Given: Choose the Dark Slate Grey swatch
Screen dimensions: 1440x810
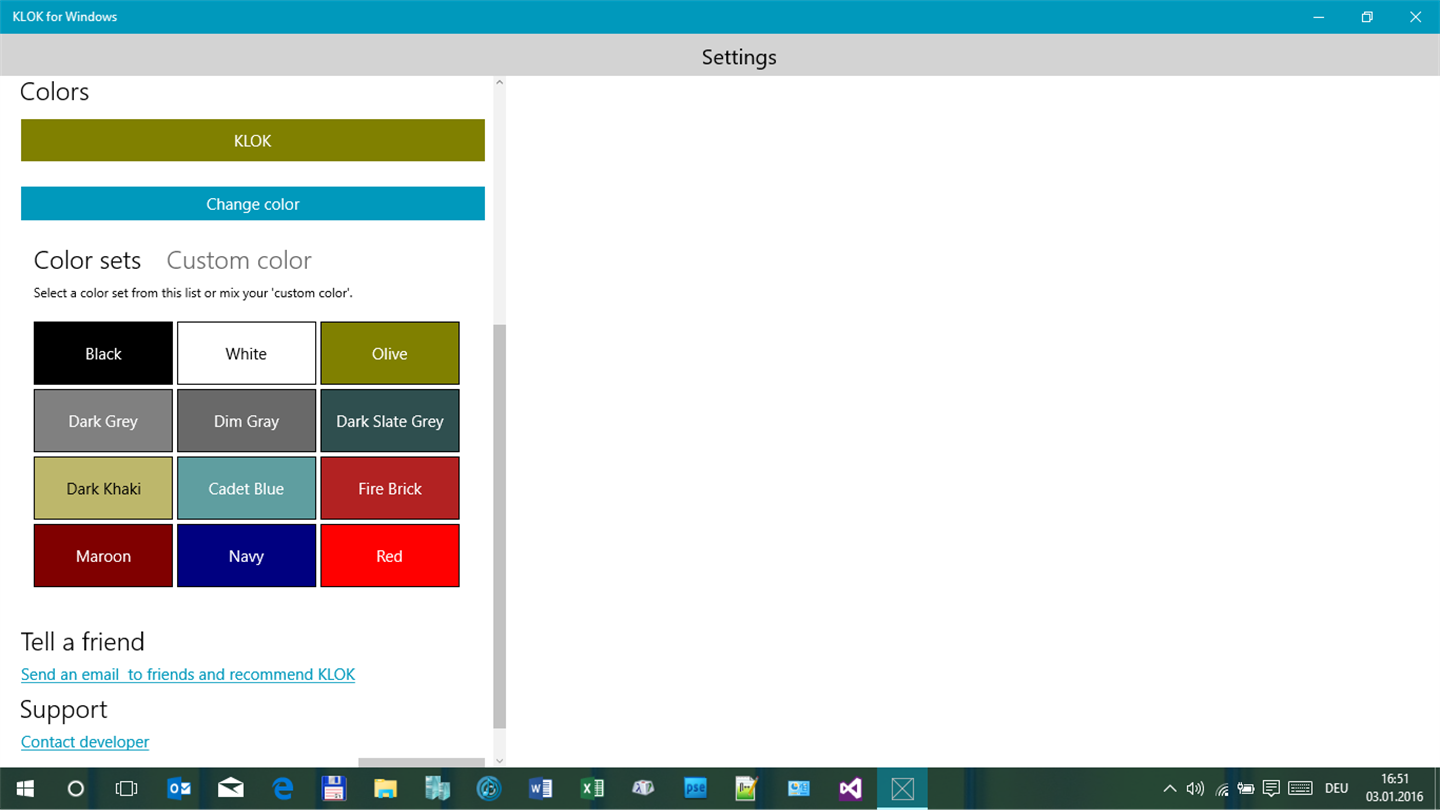Looking at the screenshot, I should click(x=390, y=421).
